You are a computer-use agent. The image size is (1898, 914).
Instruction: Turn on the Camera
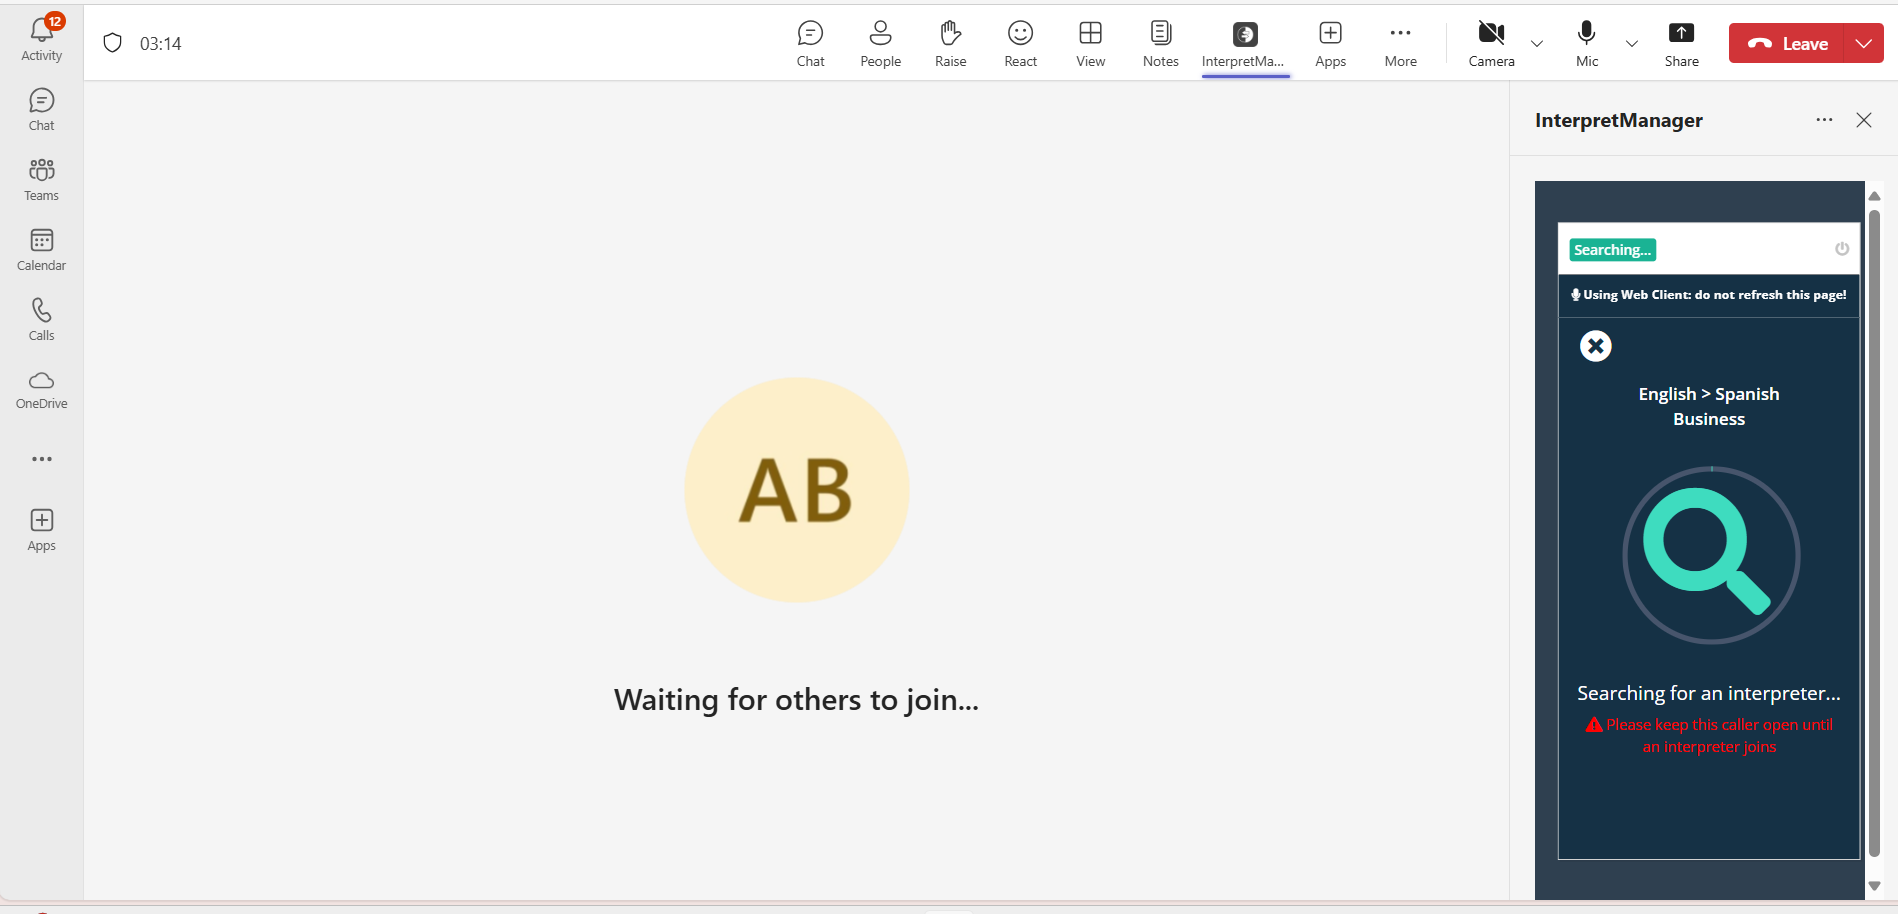(1491, 44)
